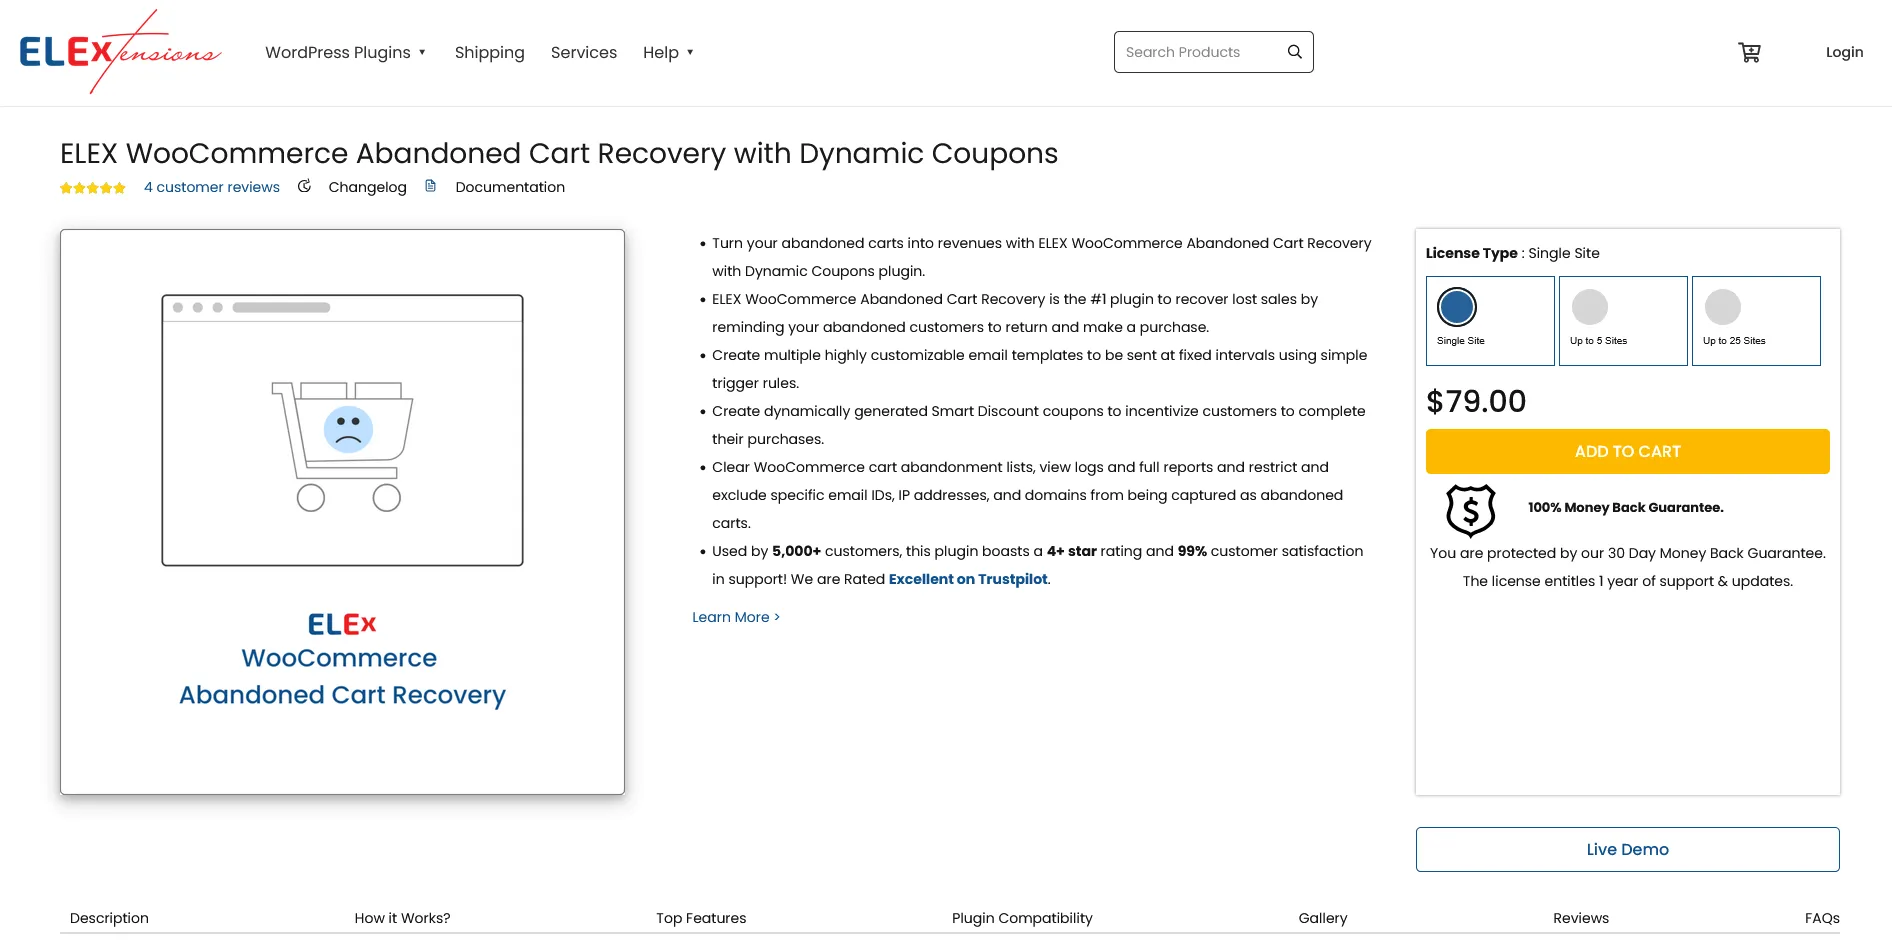This screenshot has height=944, width=1892.
Task: Select the Up to 25 Sites license
Action: click(x=1756, y=321)
